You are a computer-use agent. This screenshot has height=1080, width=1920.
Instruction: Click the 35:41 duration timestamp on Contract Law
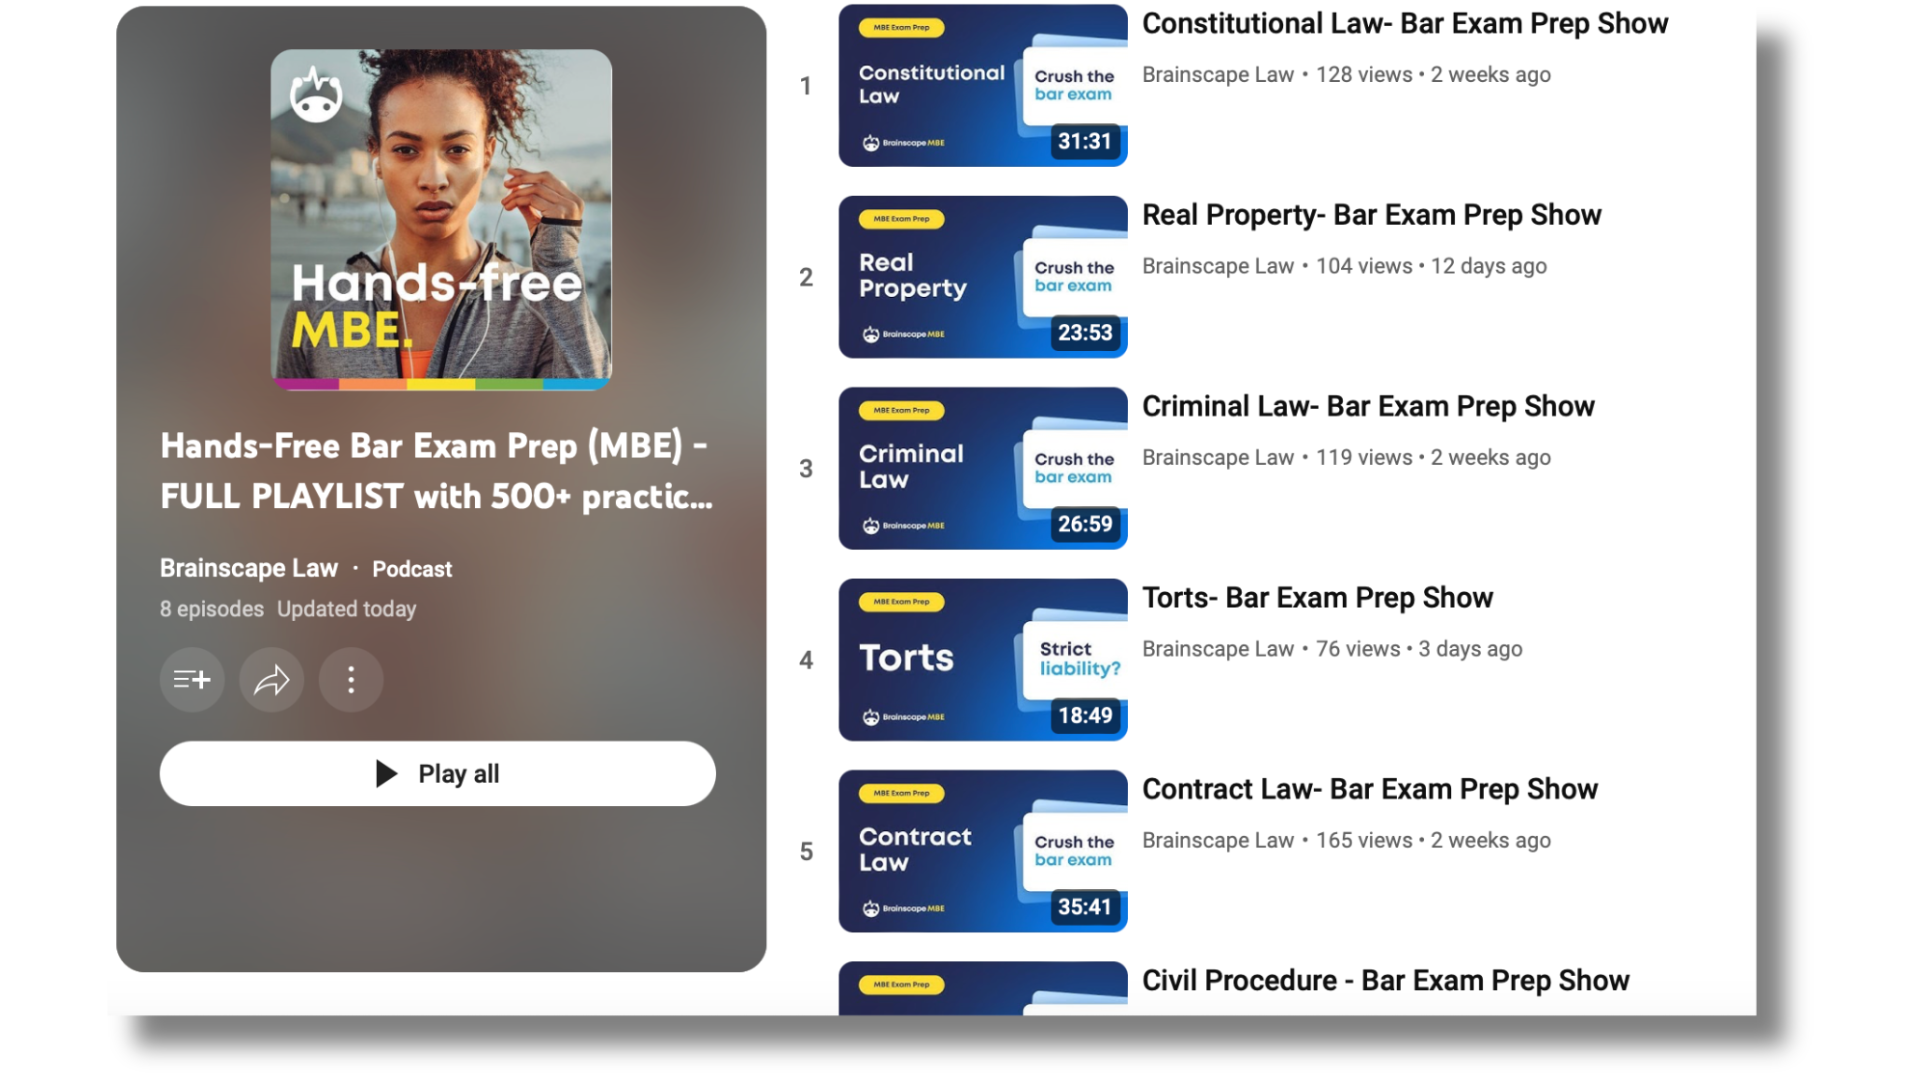click(x=1084, y=906)
